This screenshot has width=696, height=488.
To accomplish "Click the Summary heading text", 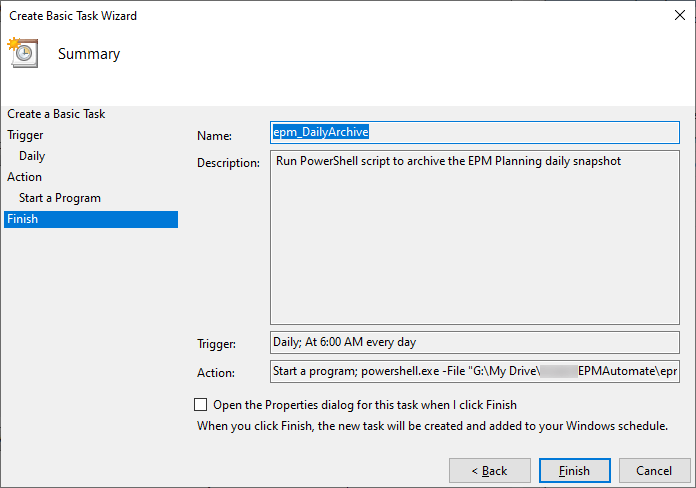I will pyautogui.click(x=89, y=54).
